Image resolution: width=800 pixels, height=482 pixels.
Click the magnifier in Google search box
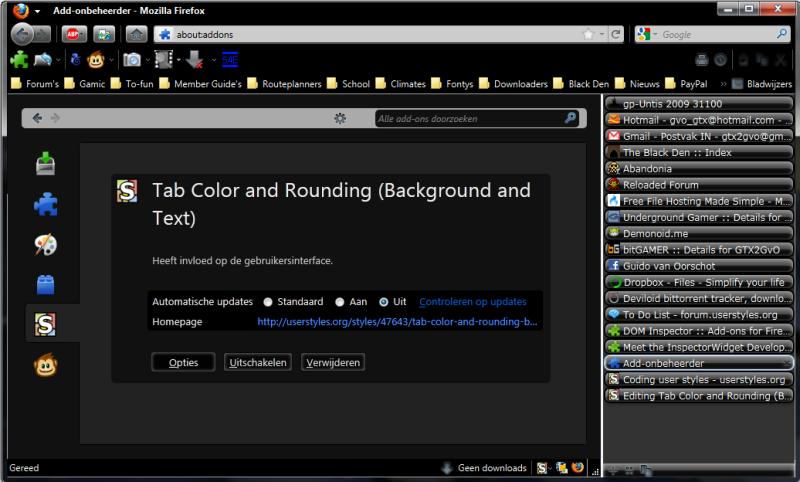click(781, 34)
